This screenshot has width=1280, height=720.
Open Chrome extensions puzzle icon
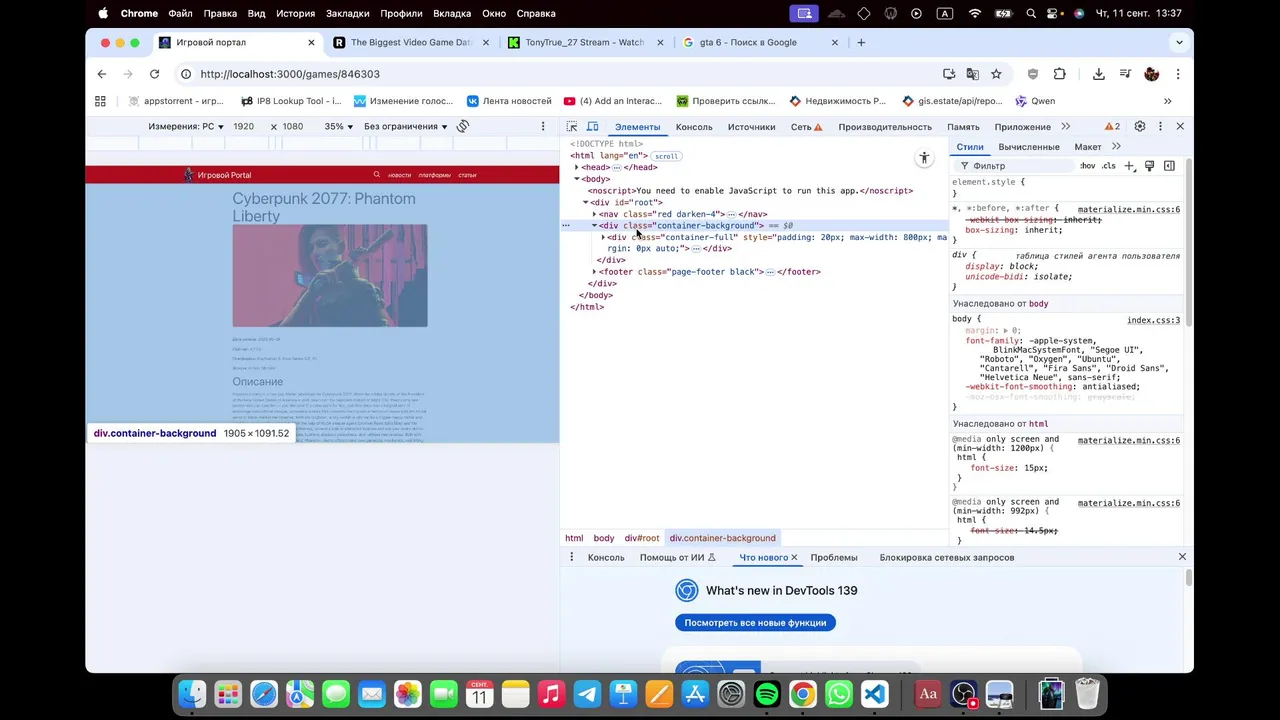click(x=1060, y=74)
